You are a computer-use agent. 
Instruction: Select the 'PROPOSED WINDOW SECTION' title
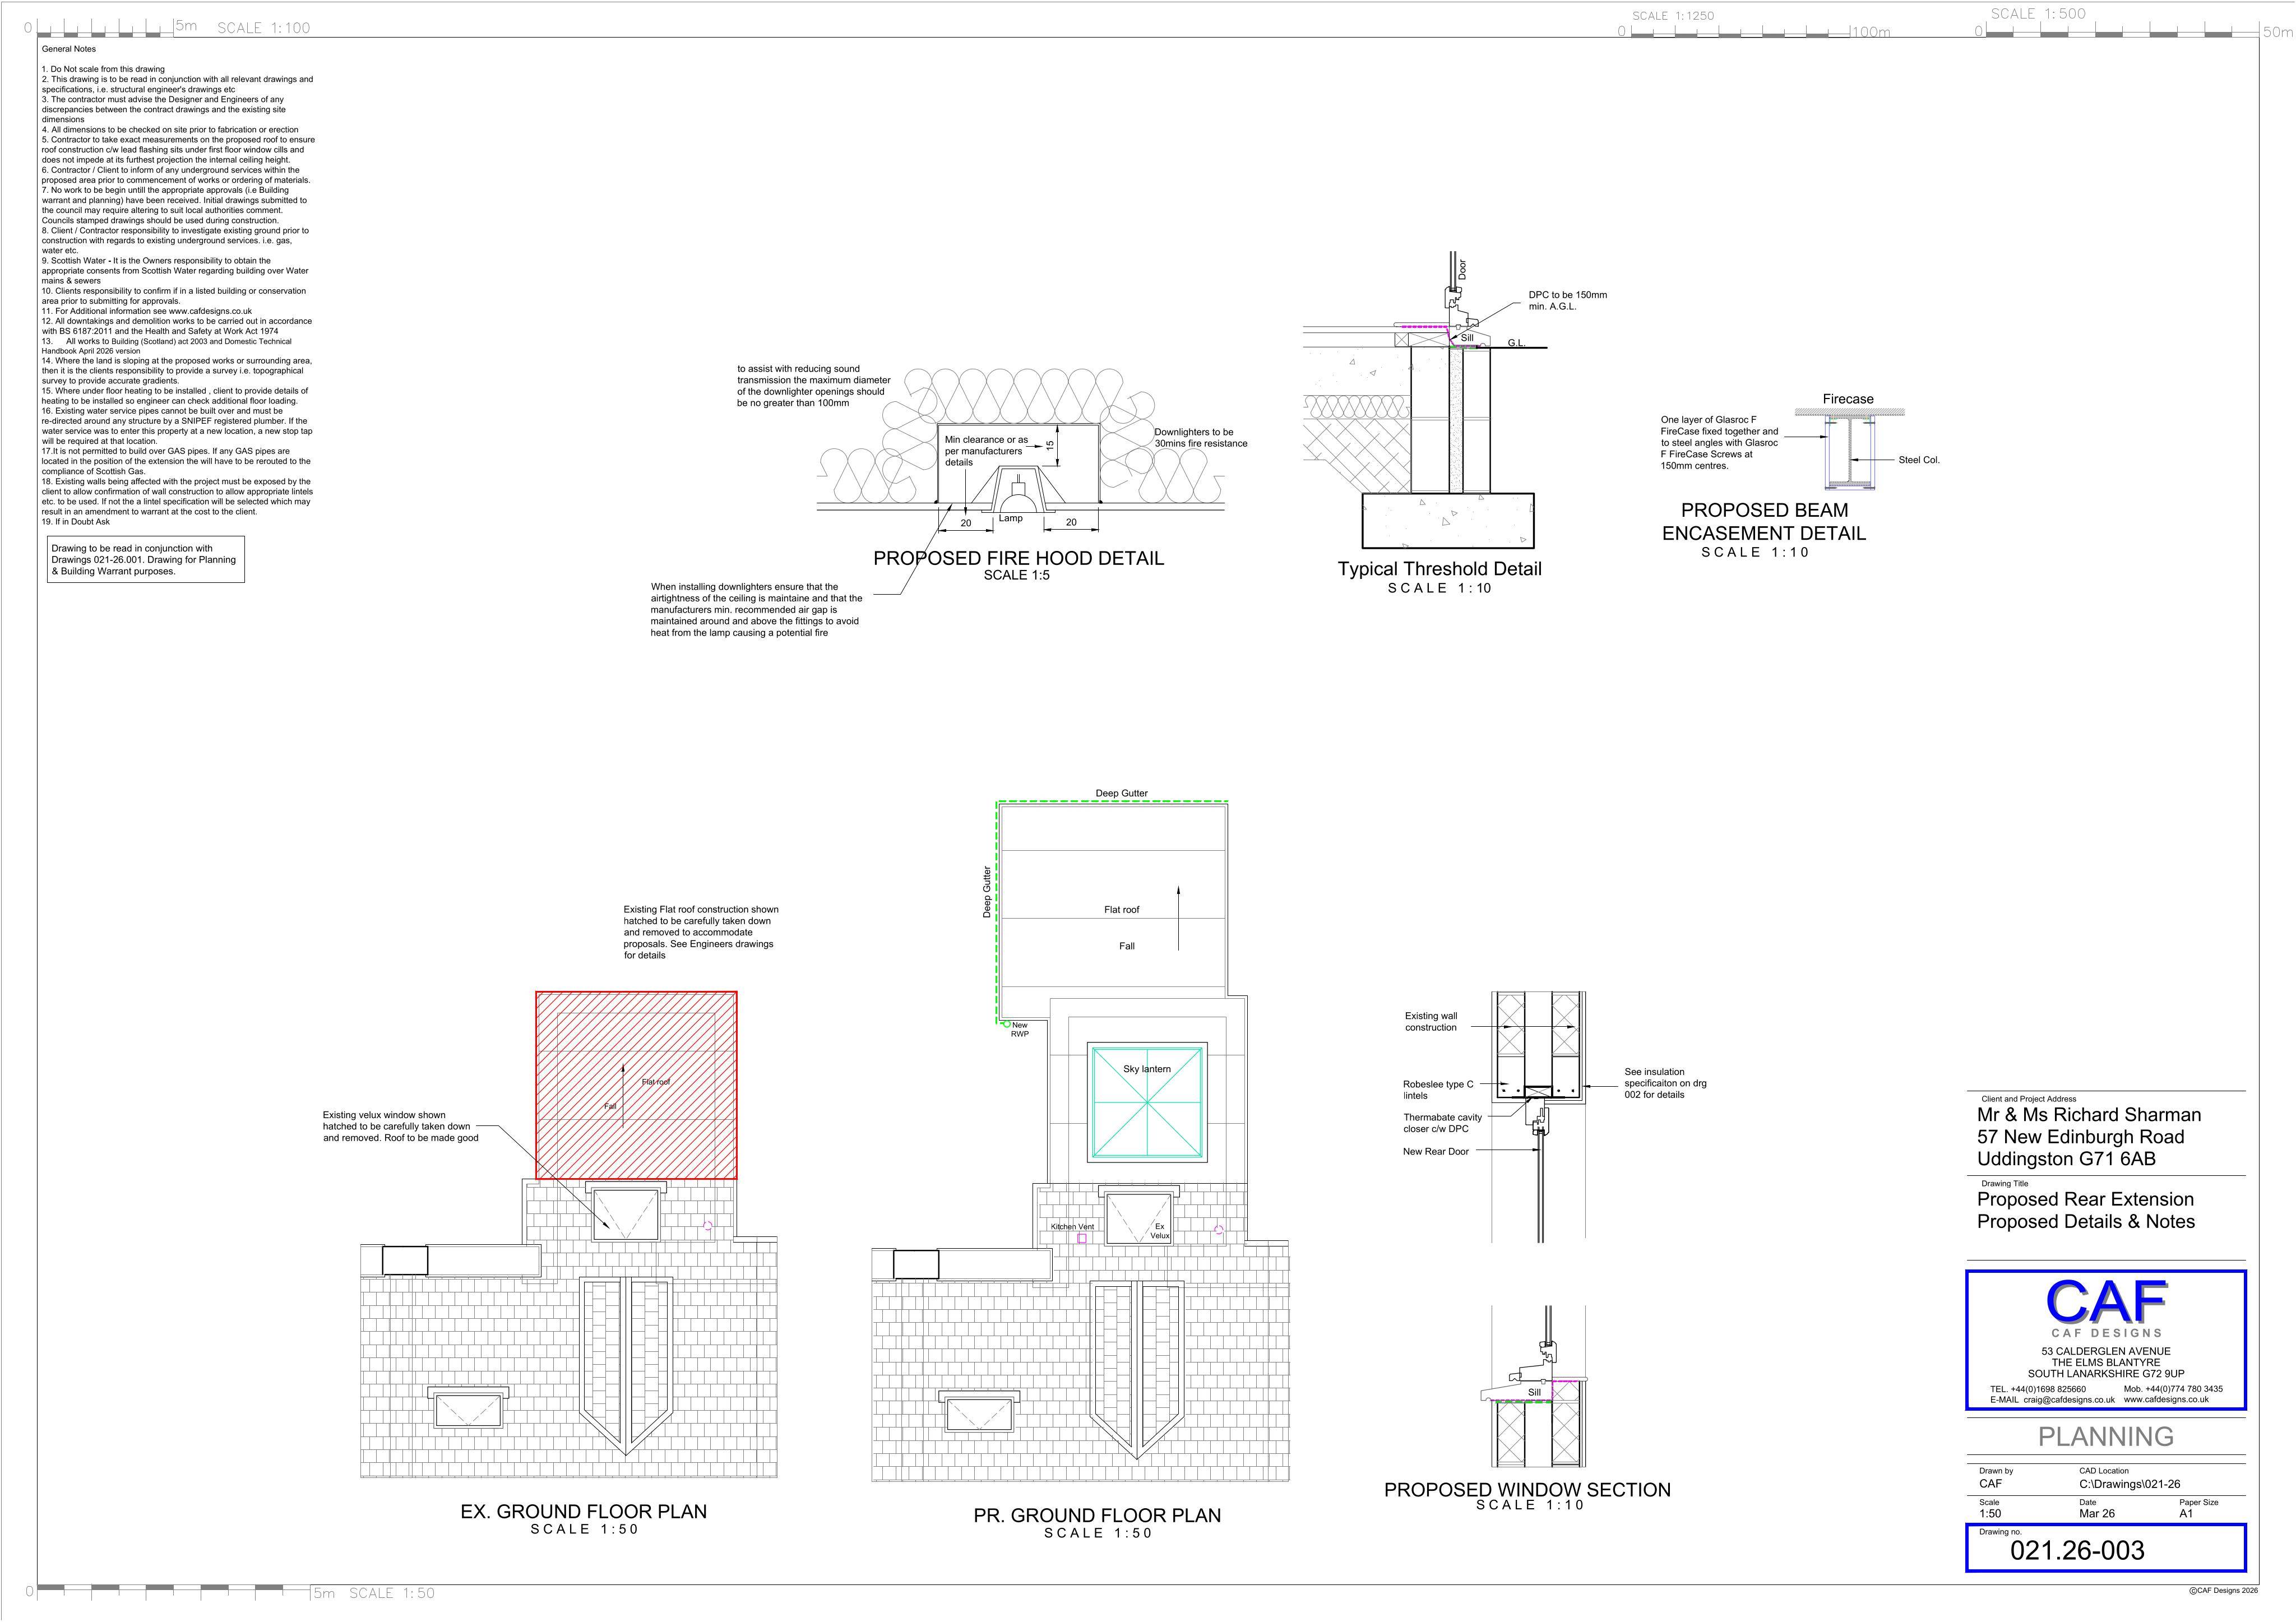pyautogui.click(x=1527, y=1490)
